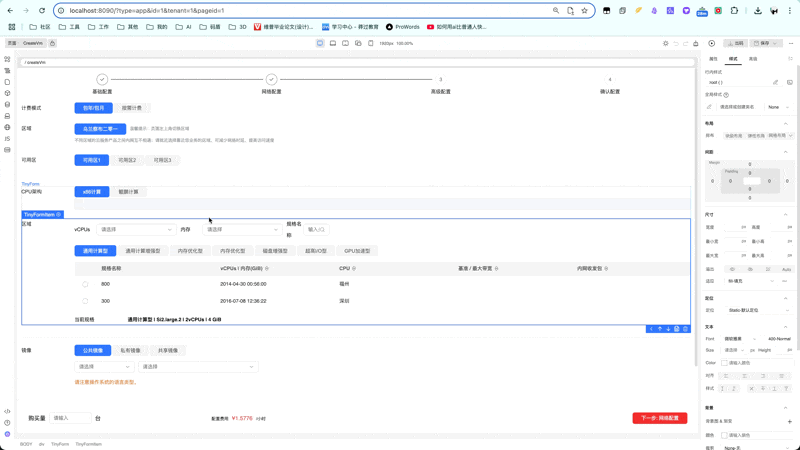Select 鲲鹏计算 CPU architecture

coord(128,192)
